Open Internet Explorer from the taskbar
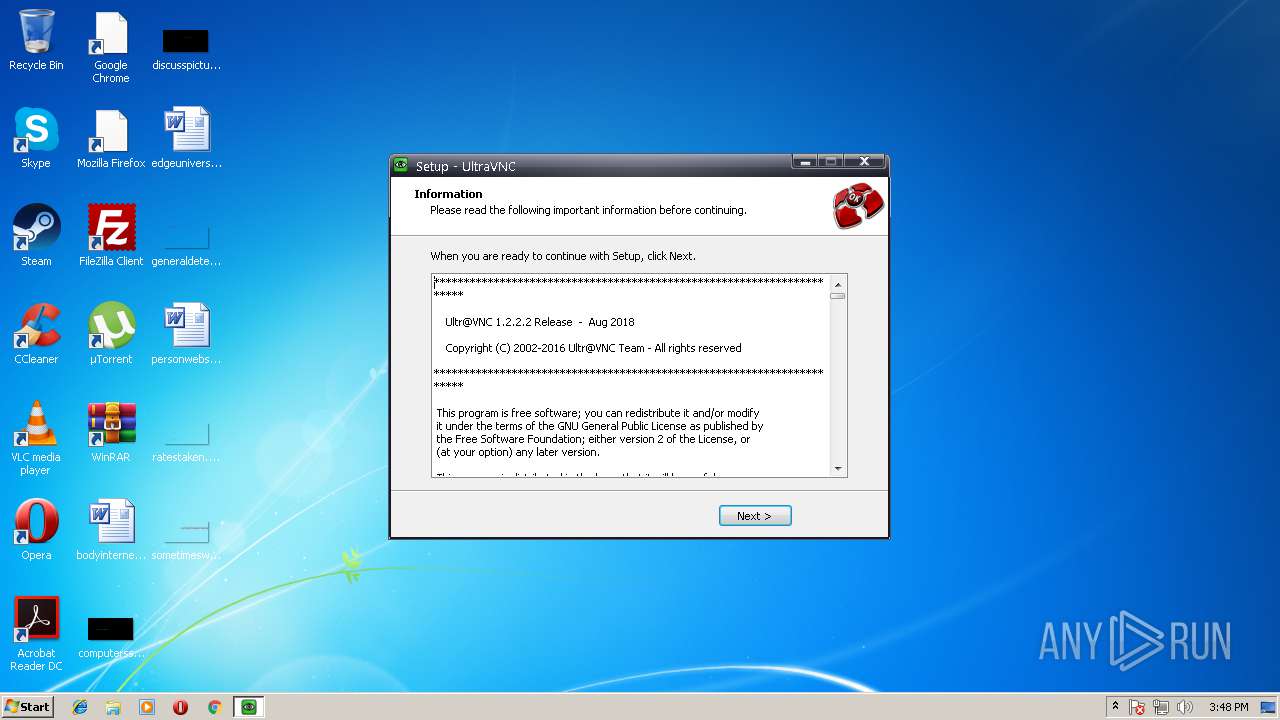The width and height of the screenshot is (1280, 720). click(80, 707)
